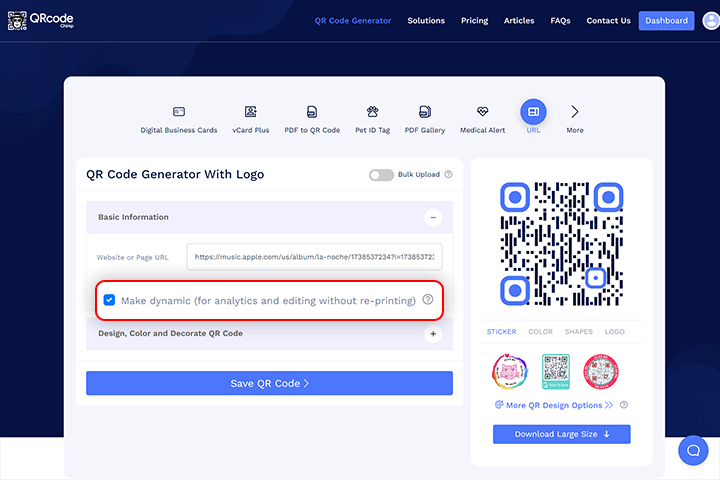Open the FAQs page

coord(560,21)
